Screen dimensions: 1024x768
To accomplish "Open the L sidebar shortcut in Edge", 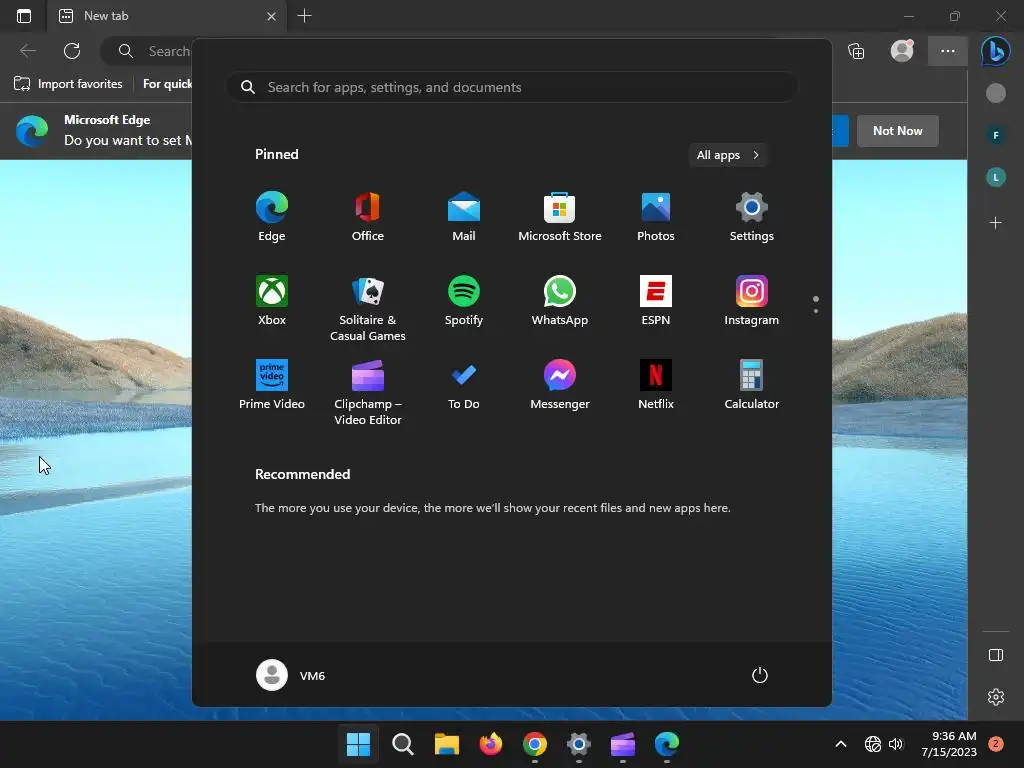I will click(995, 177).
